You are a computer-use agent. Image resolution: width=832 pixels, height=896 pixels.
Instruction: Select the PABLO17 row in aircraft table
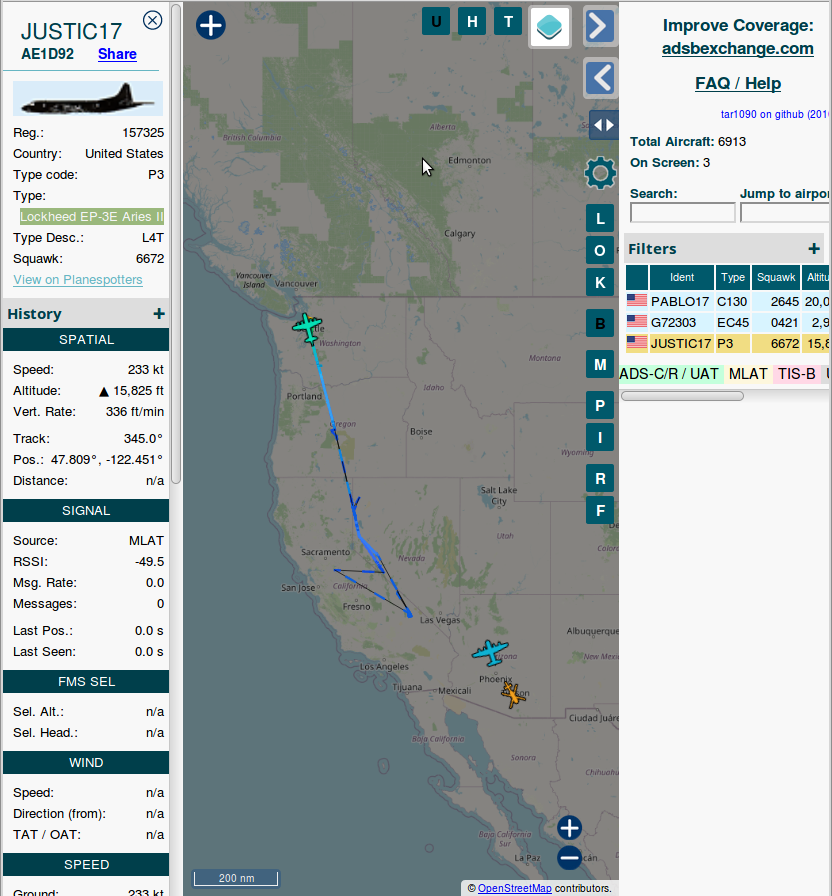(x=728, y=301)
